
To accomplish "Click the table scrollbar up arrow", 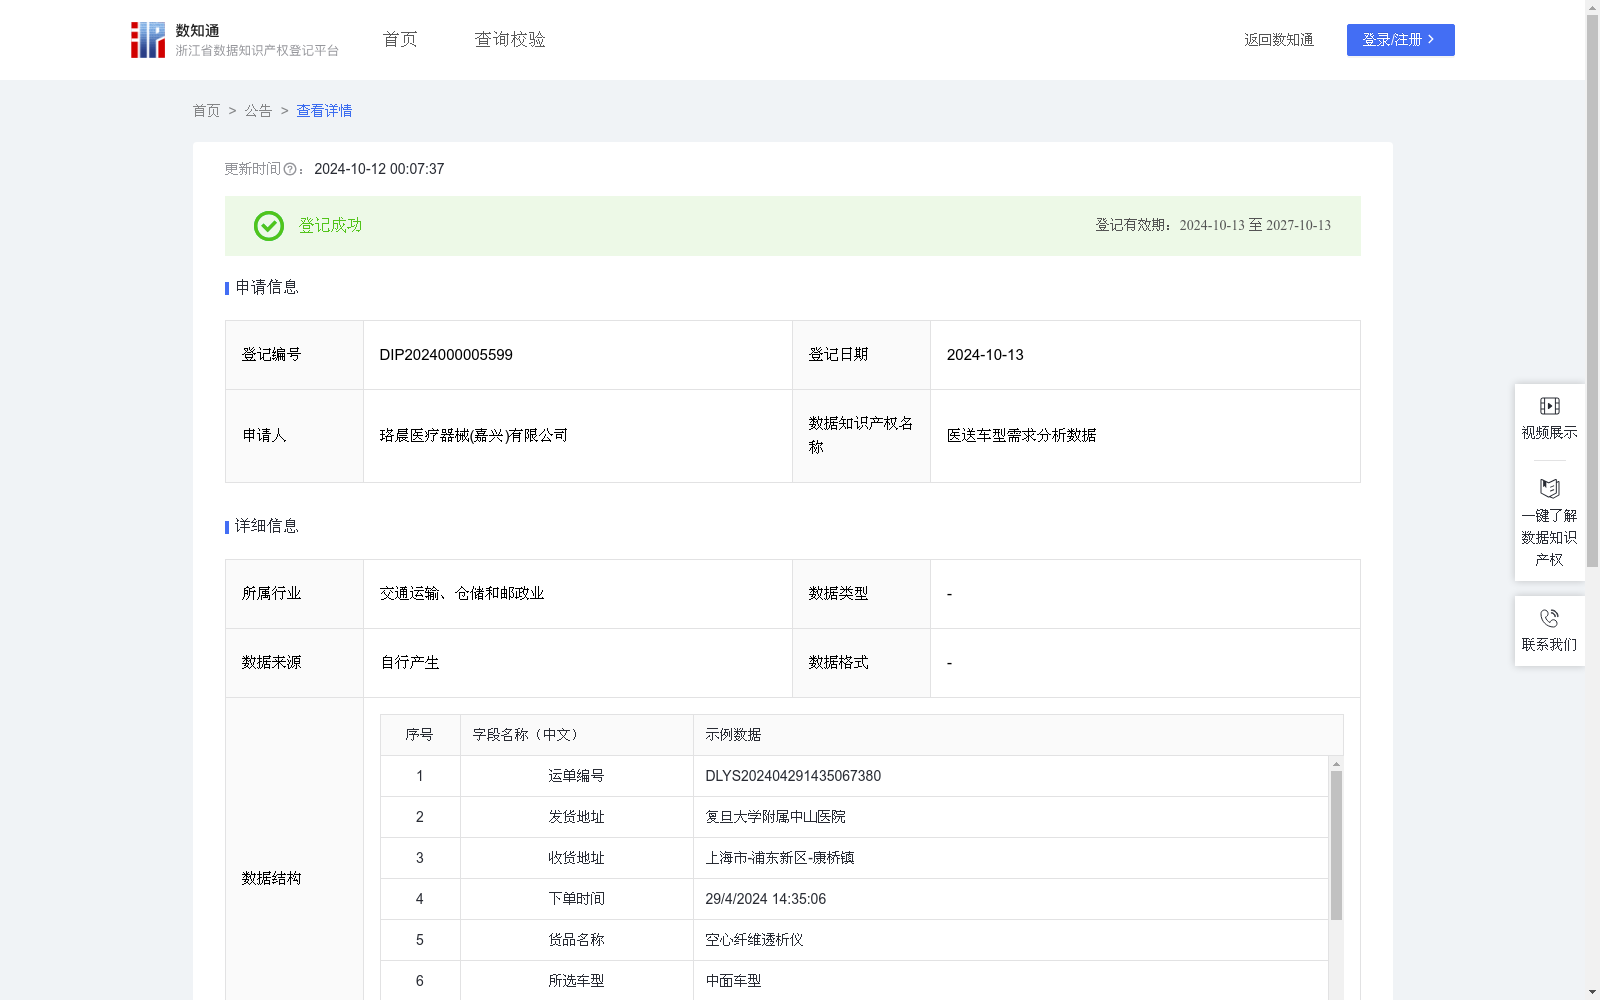I will coord(1336,763).
